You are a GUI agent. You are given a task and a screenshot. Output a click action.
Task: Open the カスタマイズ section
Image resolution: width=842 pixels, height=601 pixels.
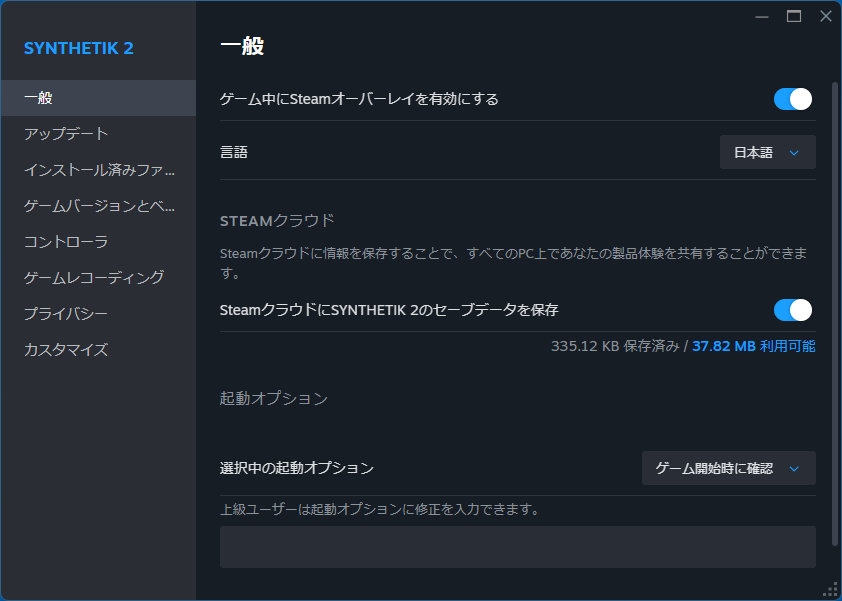(98, 350)
